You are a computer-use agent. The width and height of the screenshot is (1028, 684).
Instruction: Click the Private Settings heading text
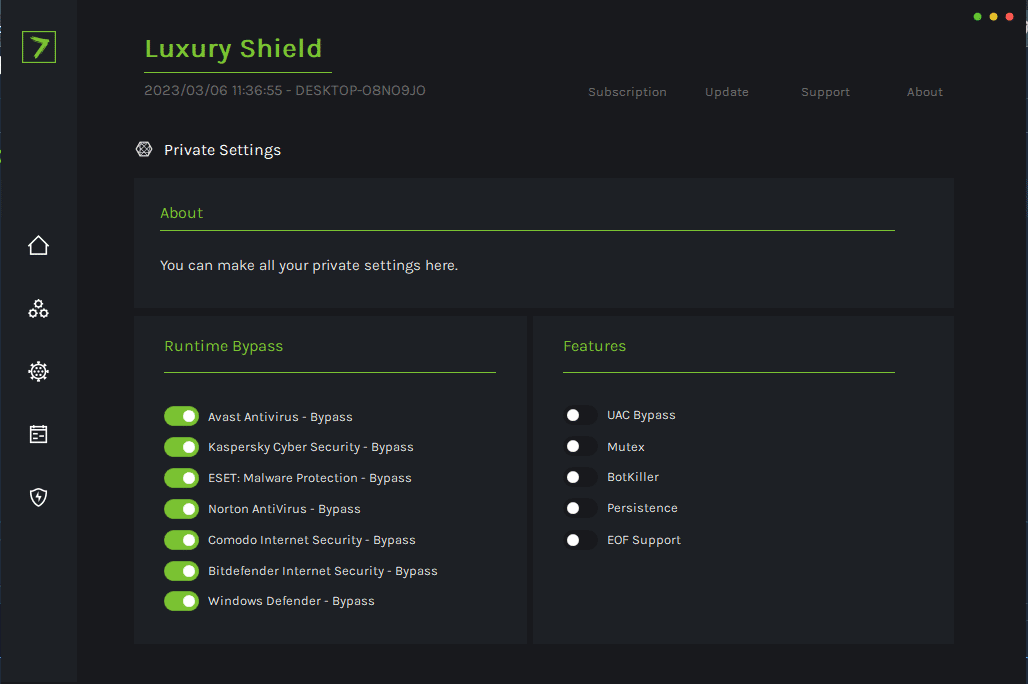pos(222,150)
